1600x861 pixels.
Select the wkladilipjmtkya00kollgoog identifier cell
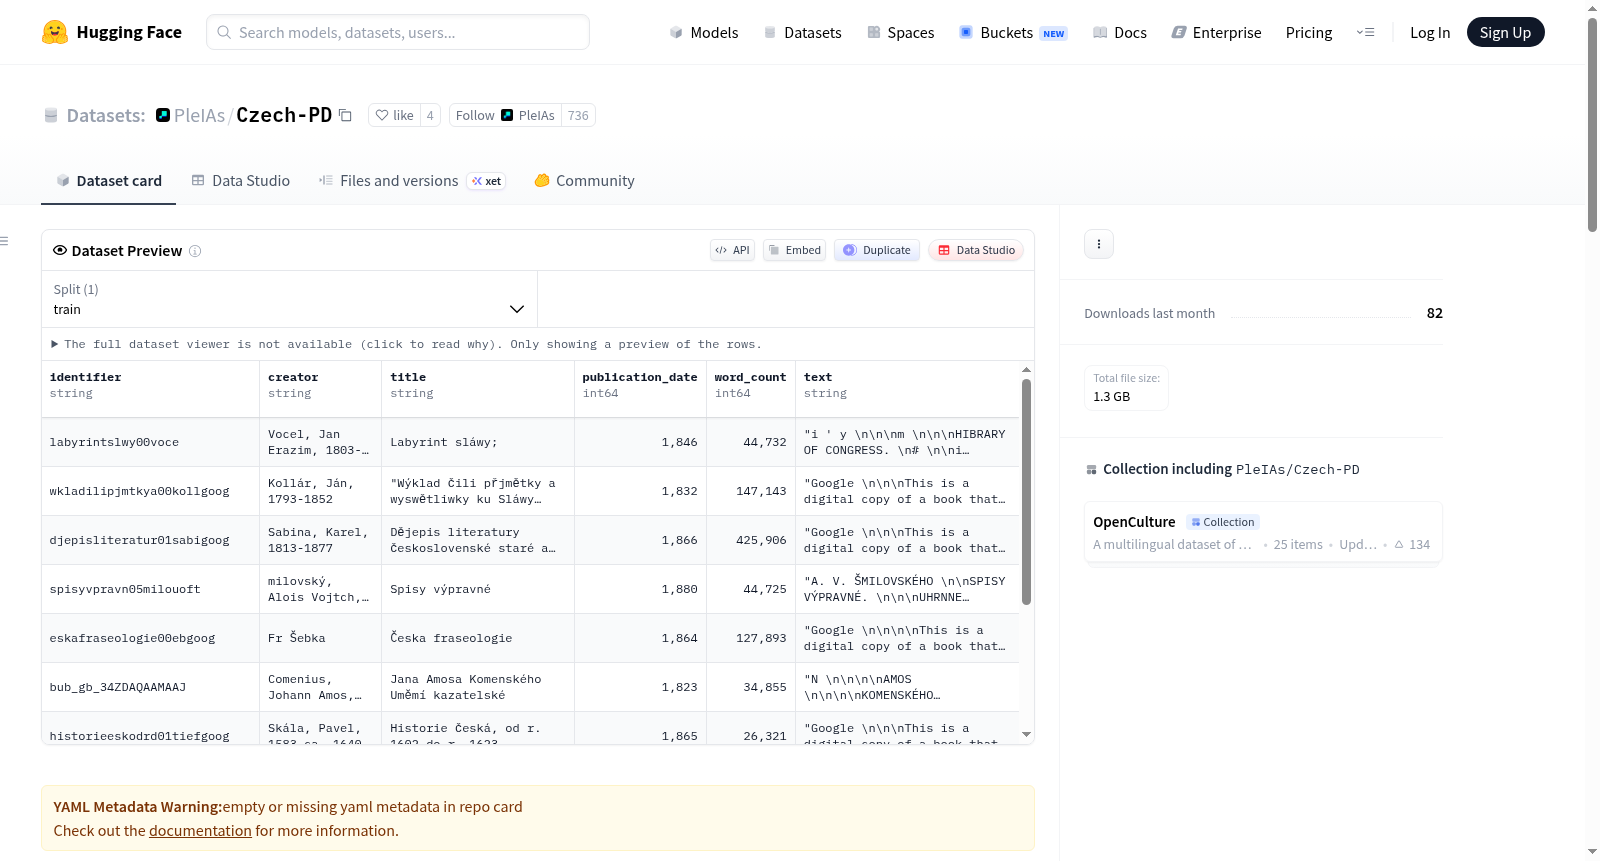(150, 492)
